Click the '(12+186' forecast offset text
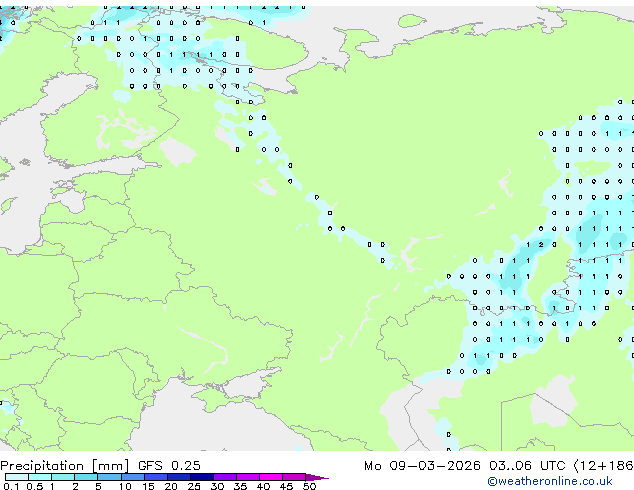Image resolution: width=634 pixels, height=490 pixels. click(x=604, y=466)
